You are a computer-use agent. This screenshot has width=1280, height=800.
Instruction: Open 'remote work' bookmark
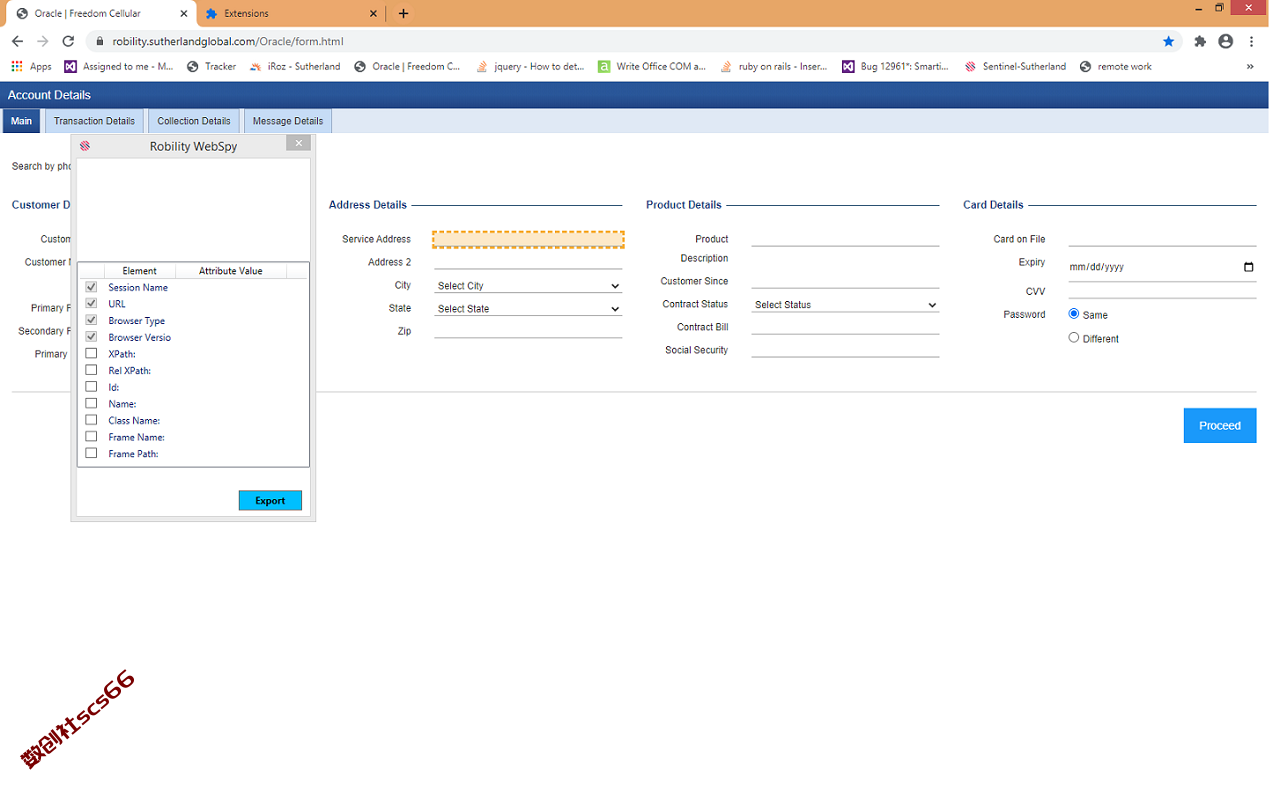point(1116,66)
